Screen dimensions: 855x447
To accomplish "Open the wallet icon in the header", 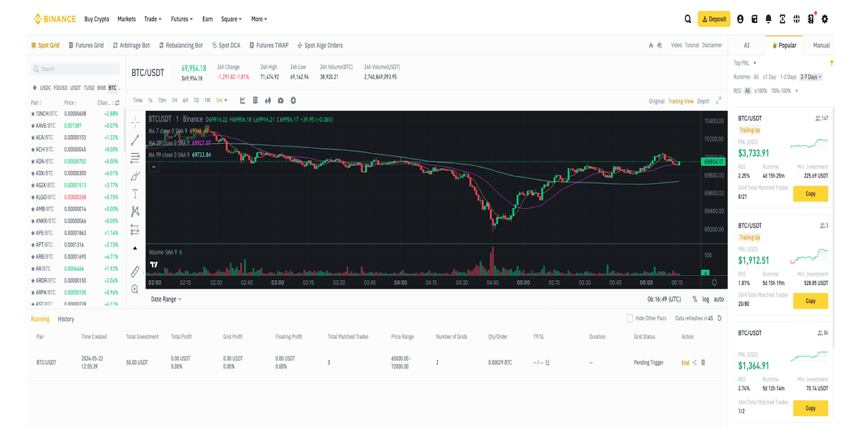I will 754,19.
